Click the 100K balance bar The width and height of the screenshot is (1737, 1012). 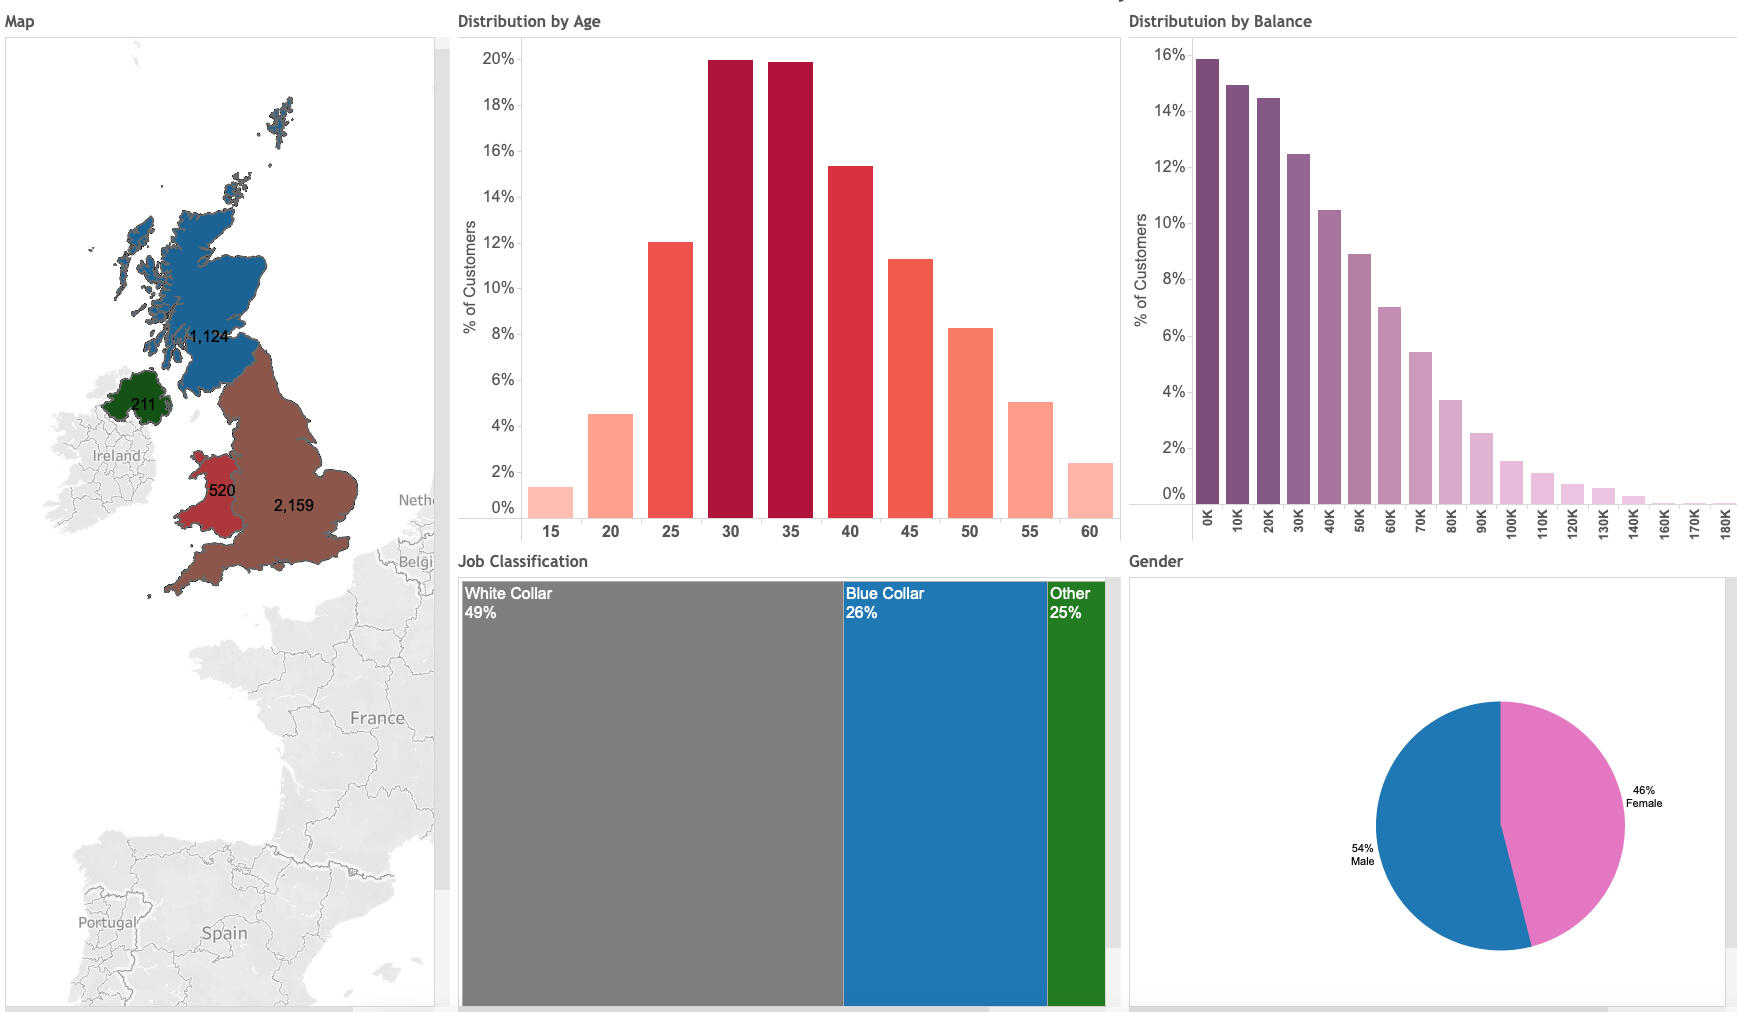click(x=1511, y=483)
